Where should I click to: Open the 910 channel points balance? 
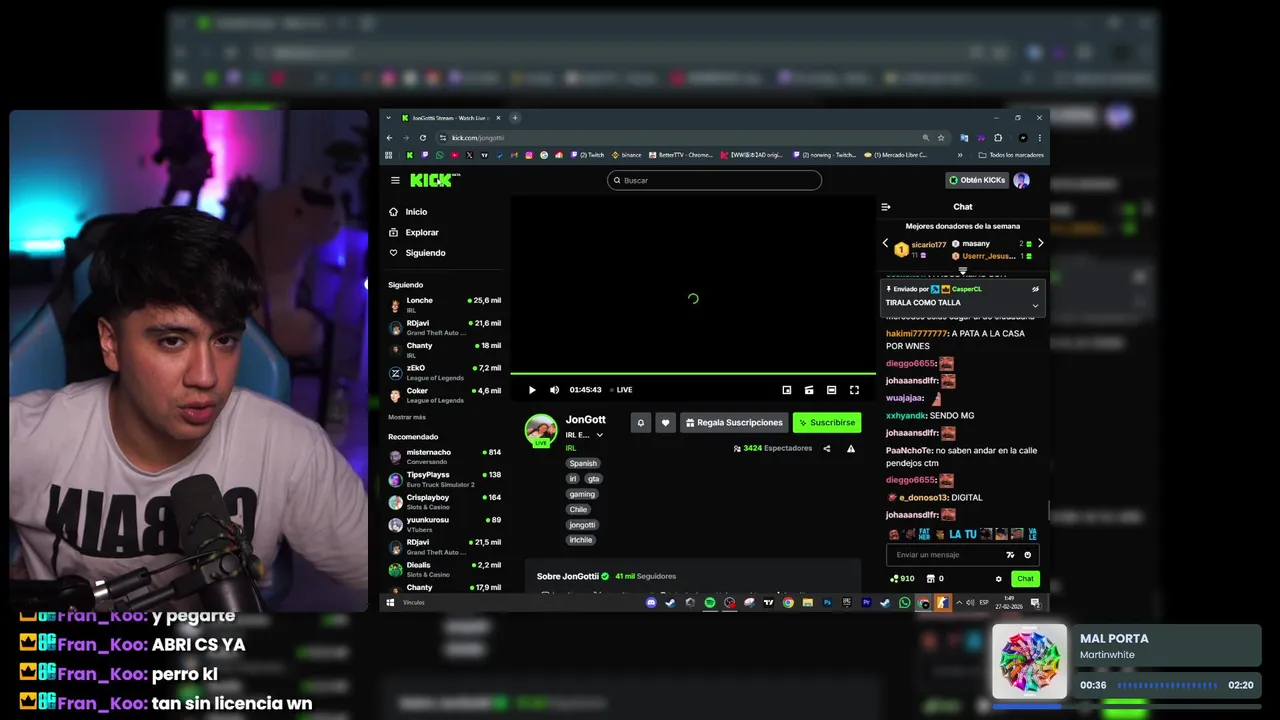tap(902, 579)
